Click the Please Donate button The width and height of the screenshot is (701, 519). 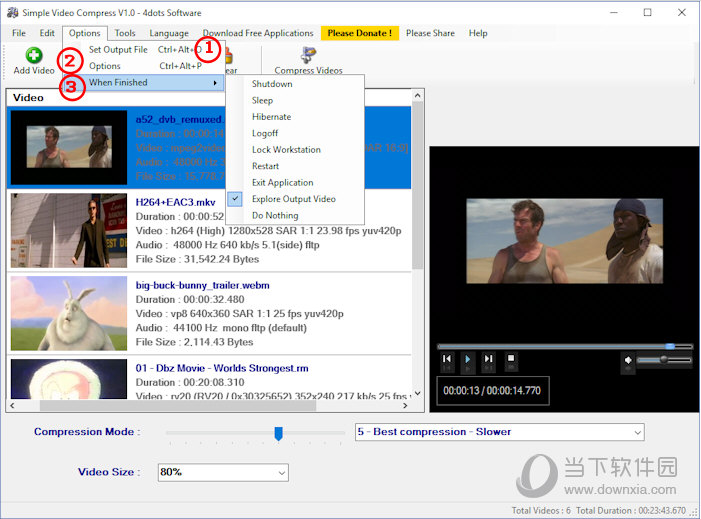tap(359, 33)
